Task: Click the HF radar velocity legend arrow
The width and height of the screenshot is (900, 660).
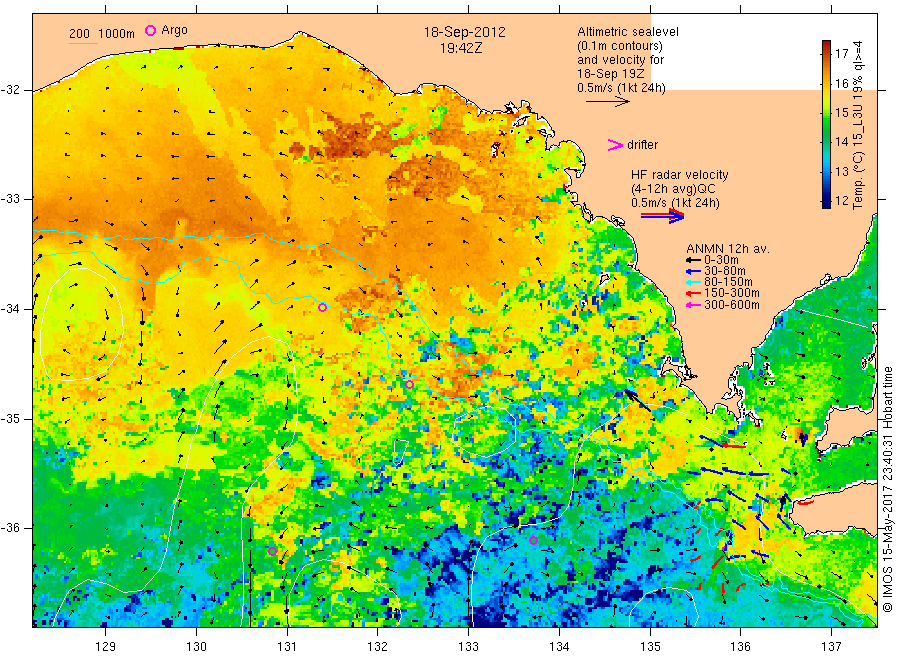Action: [663, 216]
